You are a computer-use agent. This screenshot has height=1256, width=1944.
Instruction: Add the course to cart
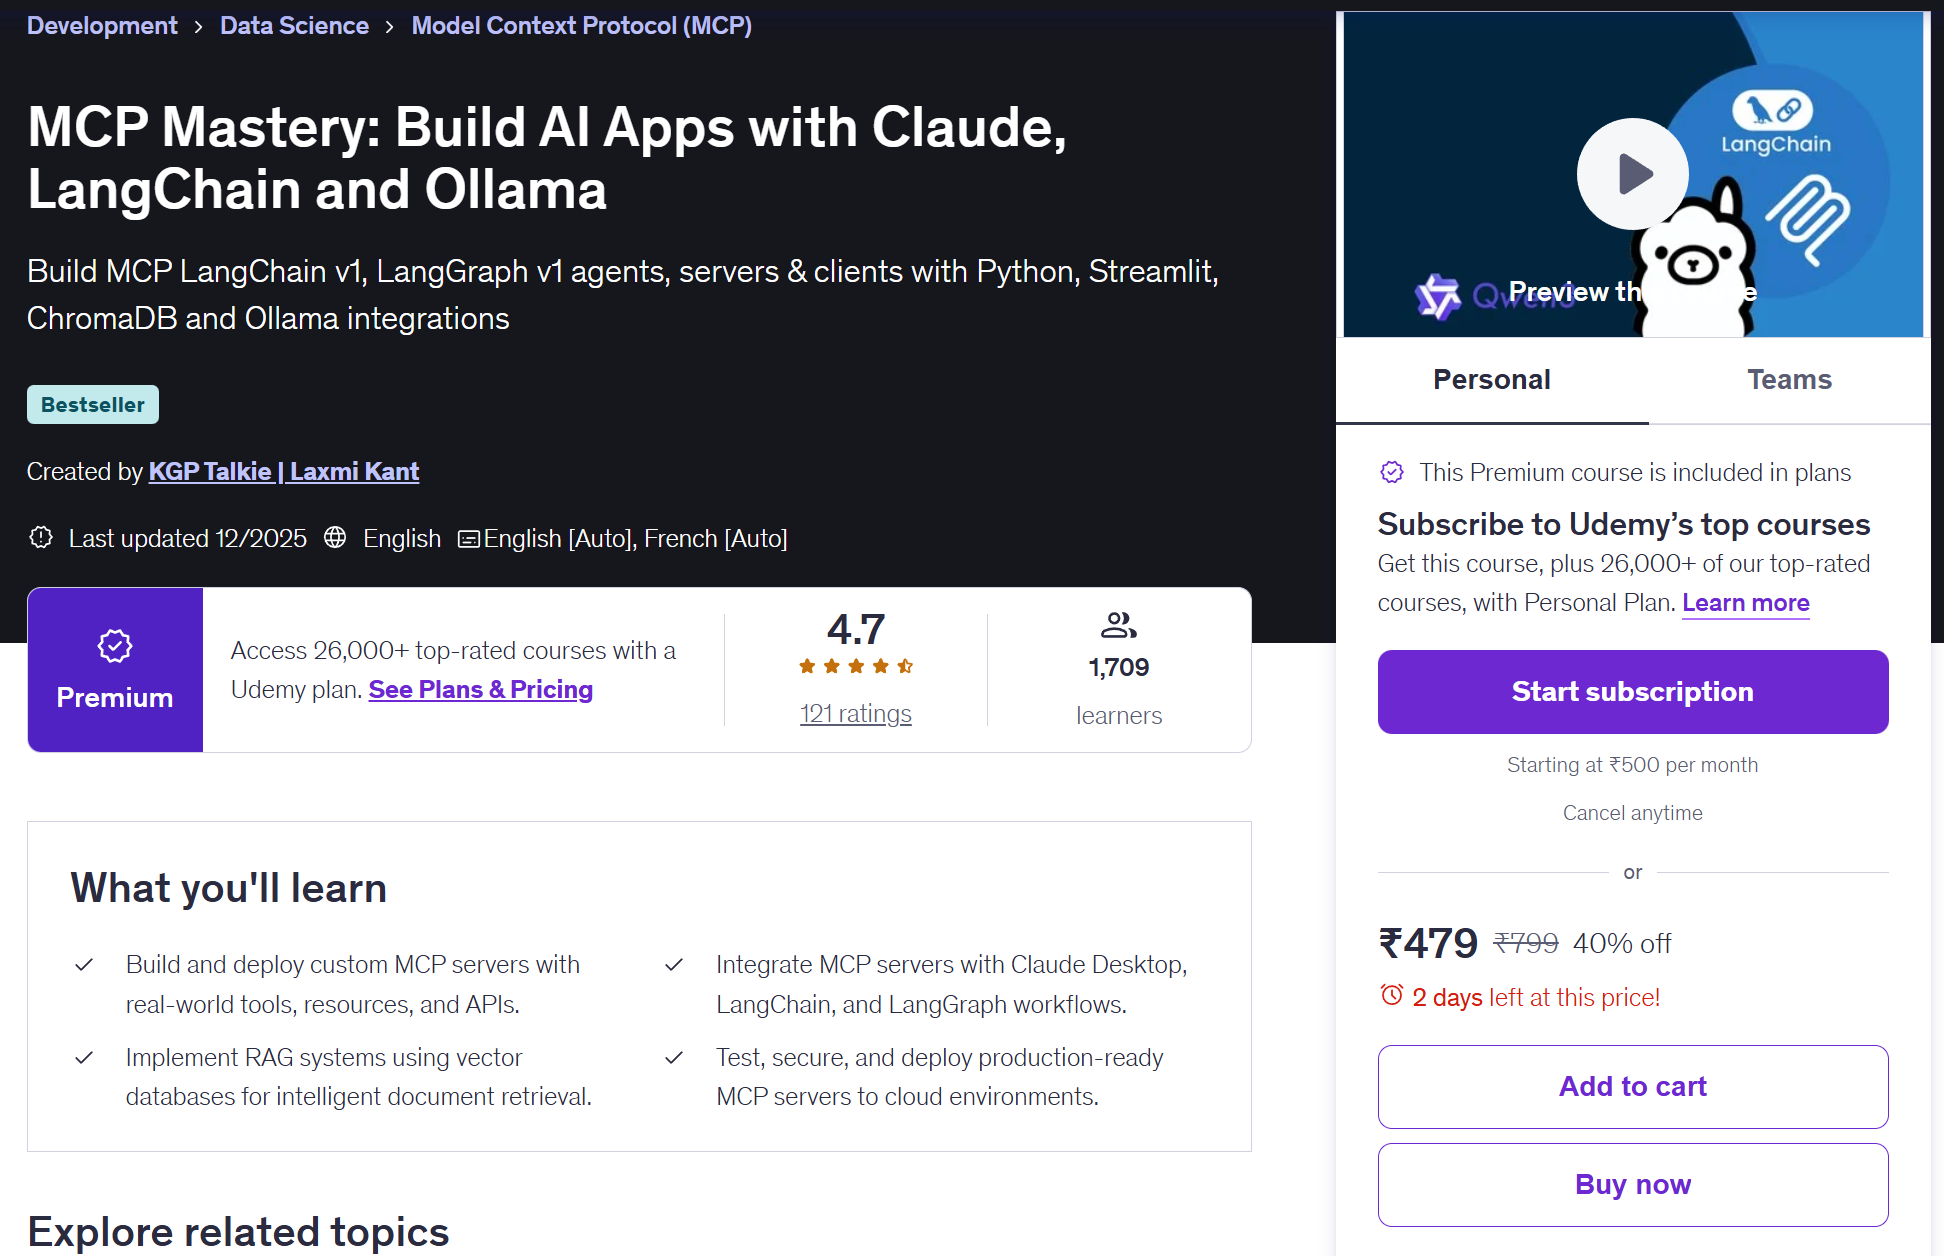1632,1087
